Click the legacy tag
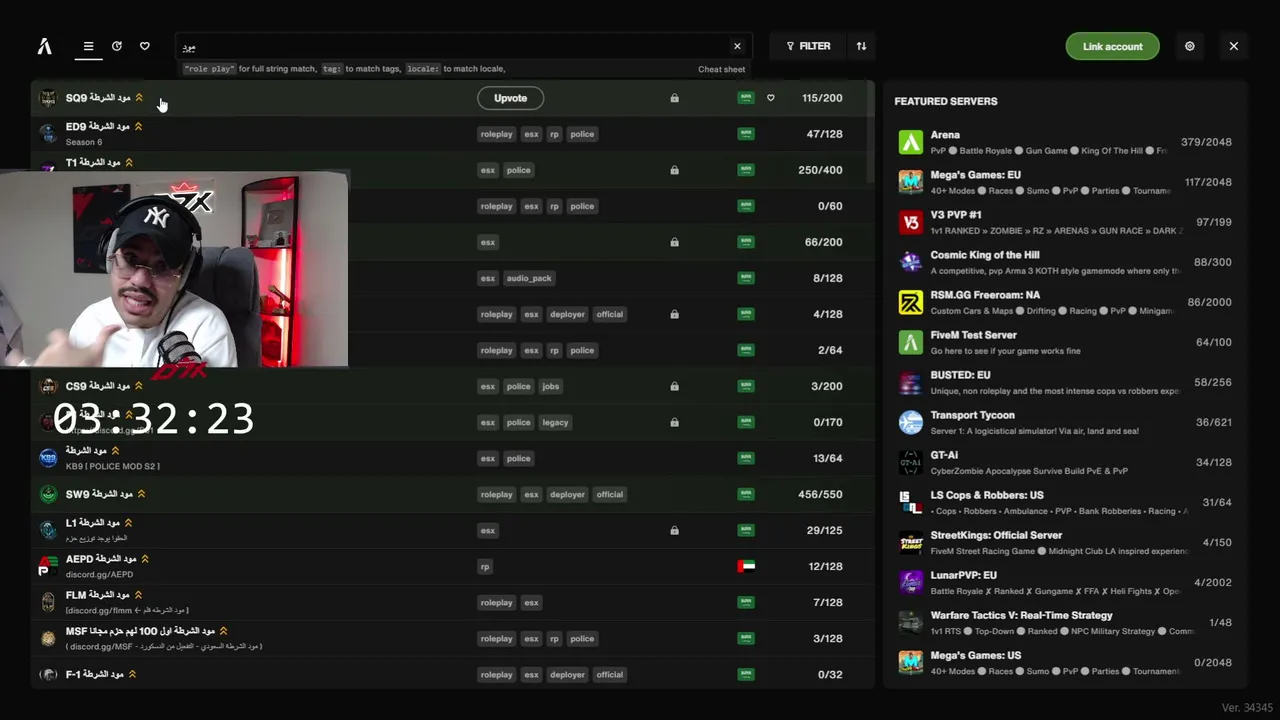This screenshot has width=1280, height=720. click(x=555, y=422)
